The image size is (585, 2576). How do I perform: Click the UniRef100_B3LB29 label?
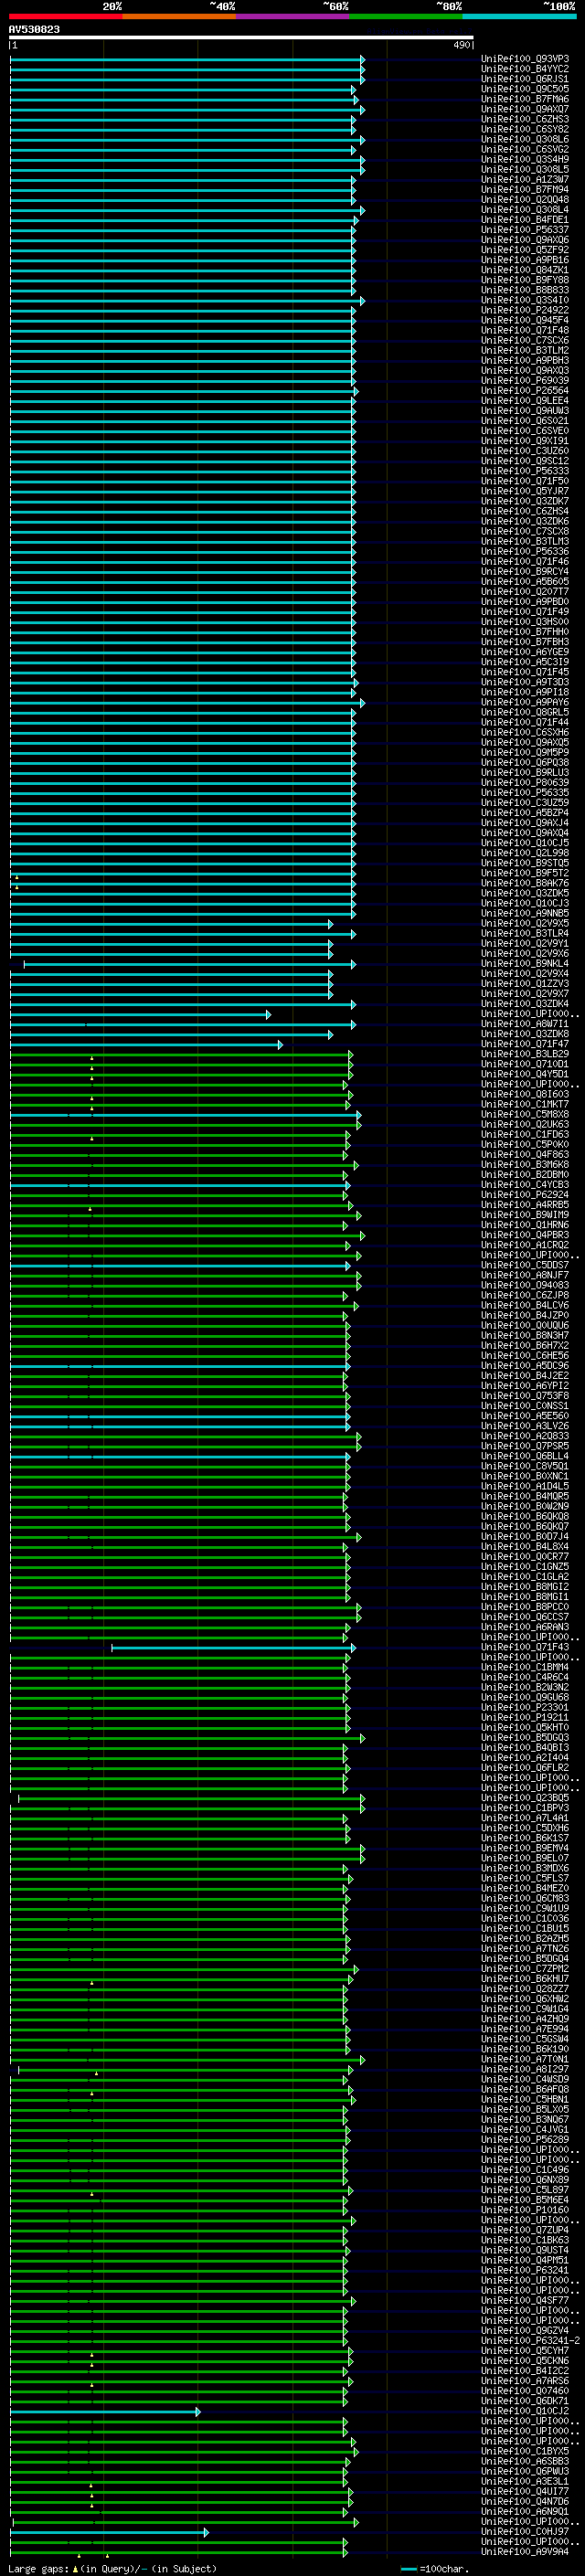pos(525,1054)
